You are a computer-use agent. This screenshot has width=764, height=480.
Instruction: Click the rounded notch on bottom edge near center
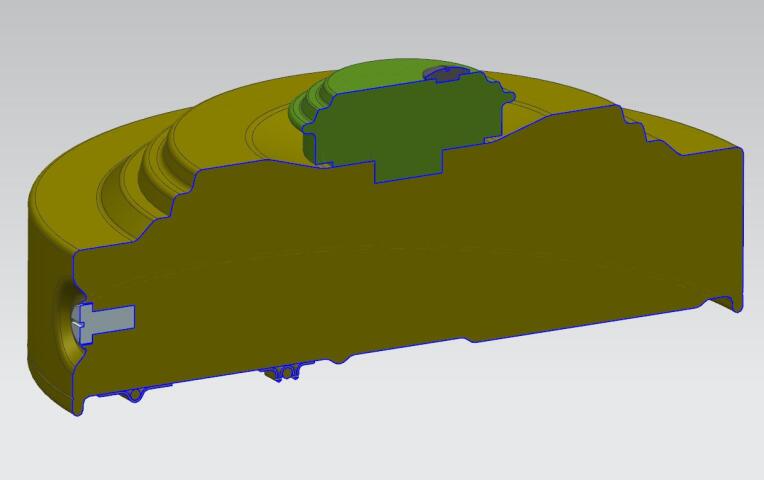point(340,361)
